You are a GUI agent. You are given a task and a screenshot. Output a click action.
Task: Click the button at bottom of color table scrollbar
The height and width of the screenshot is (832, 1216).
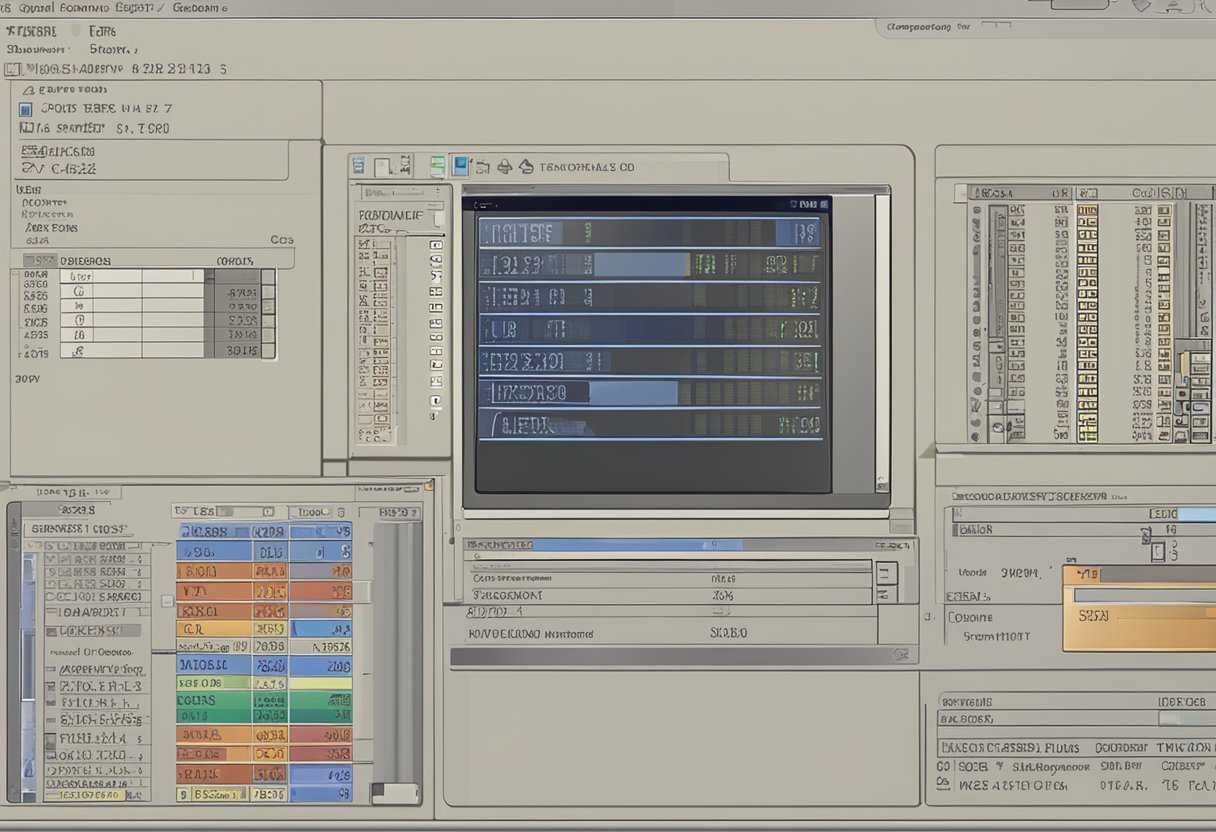(396, 793)
